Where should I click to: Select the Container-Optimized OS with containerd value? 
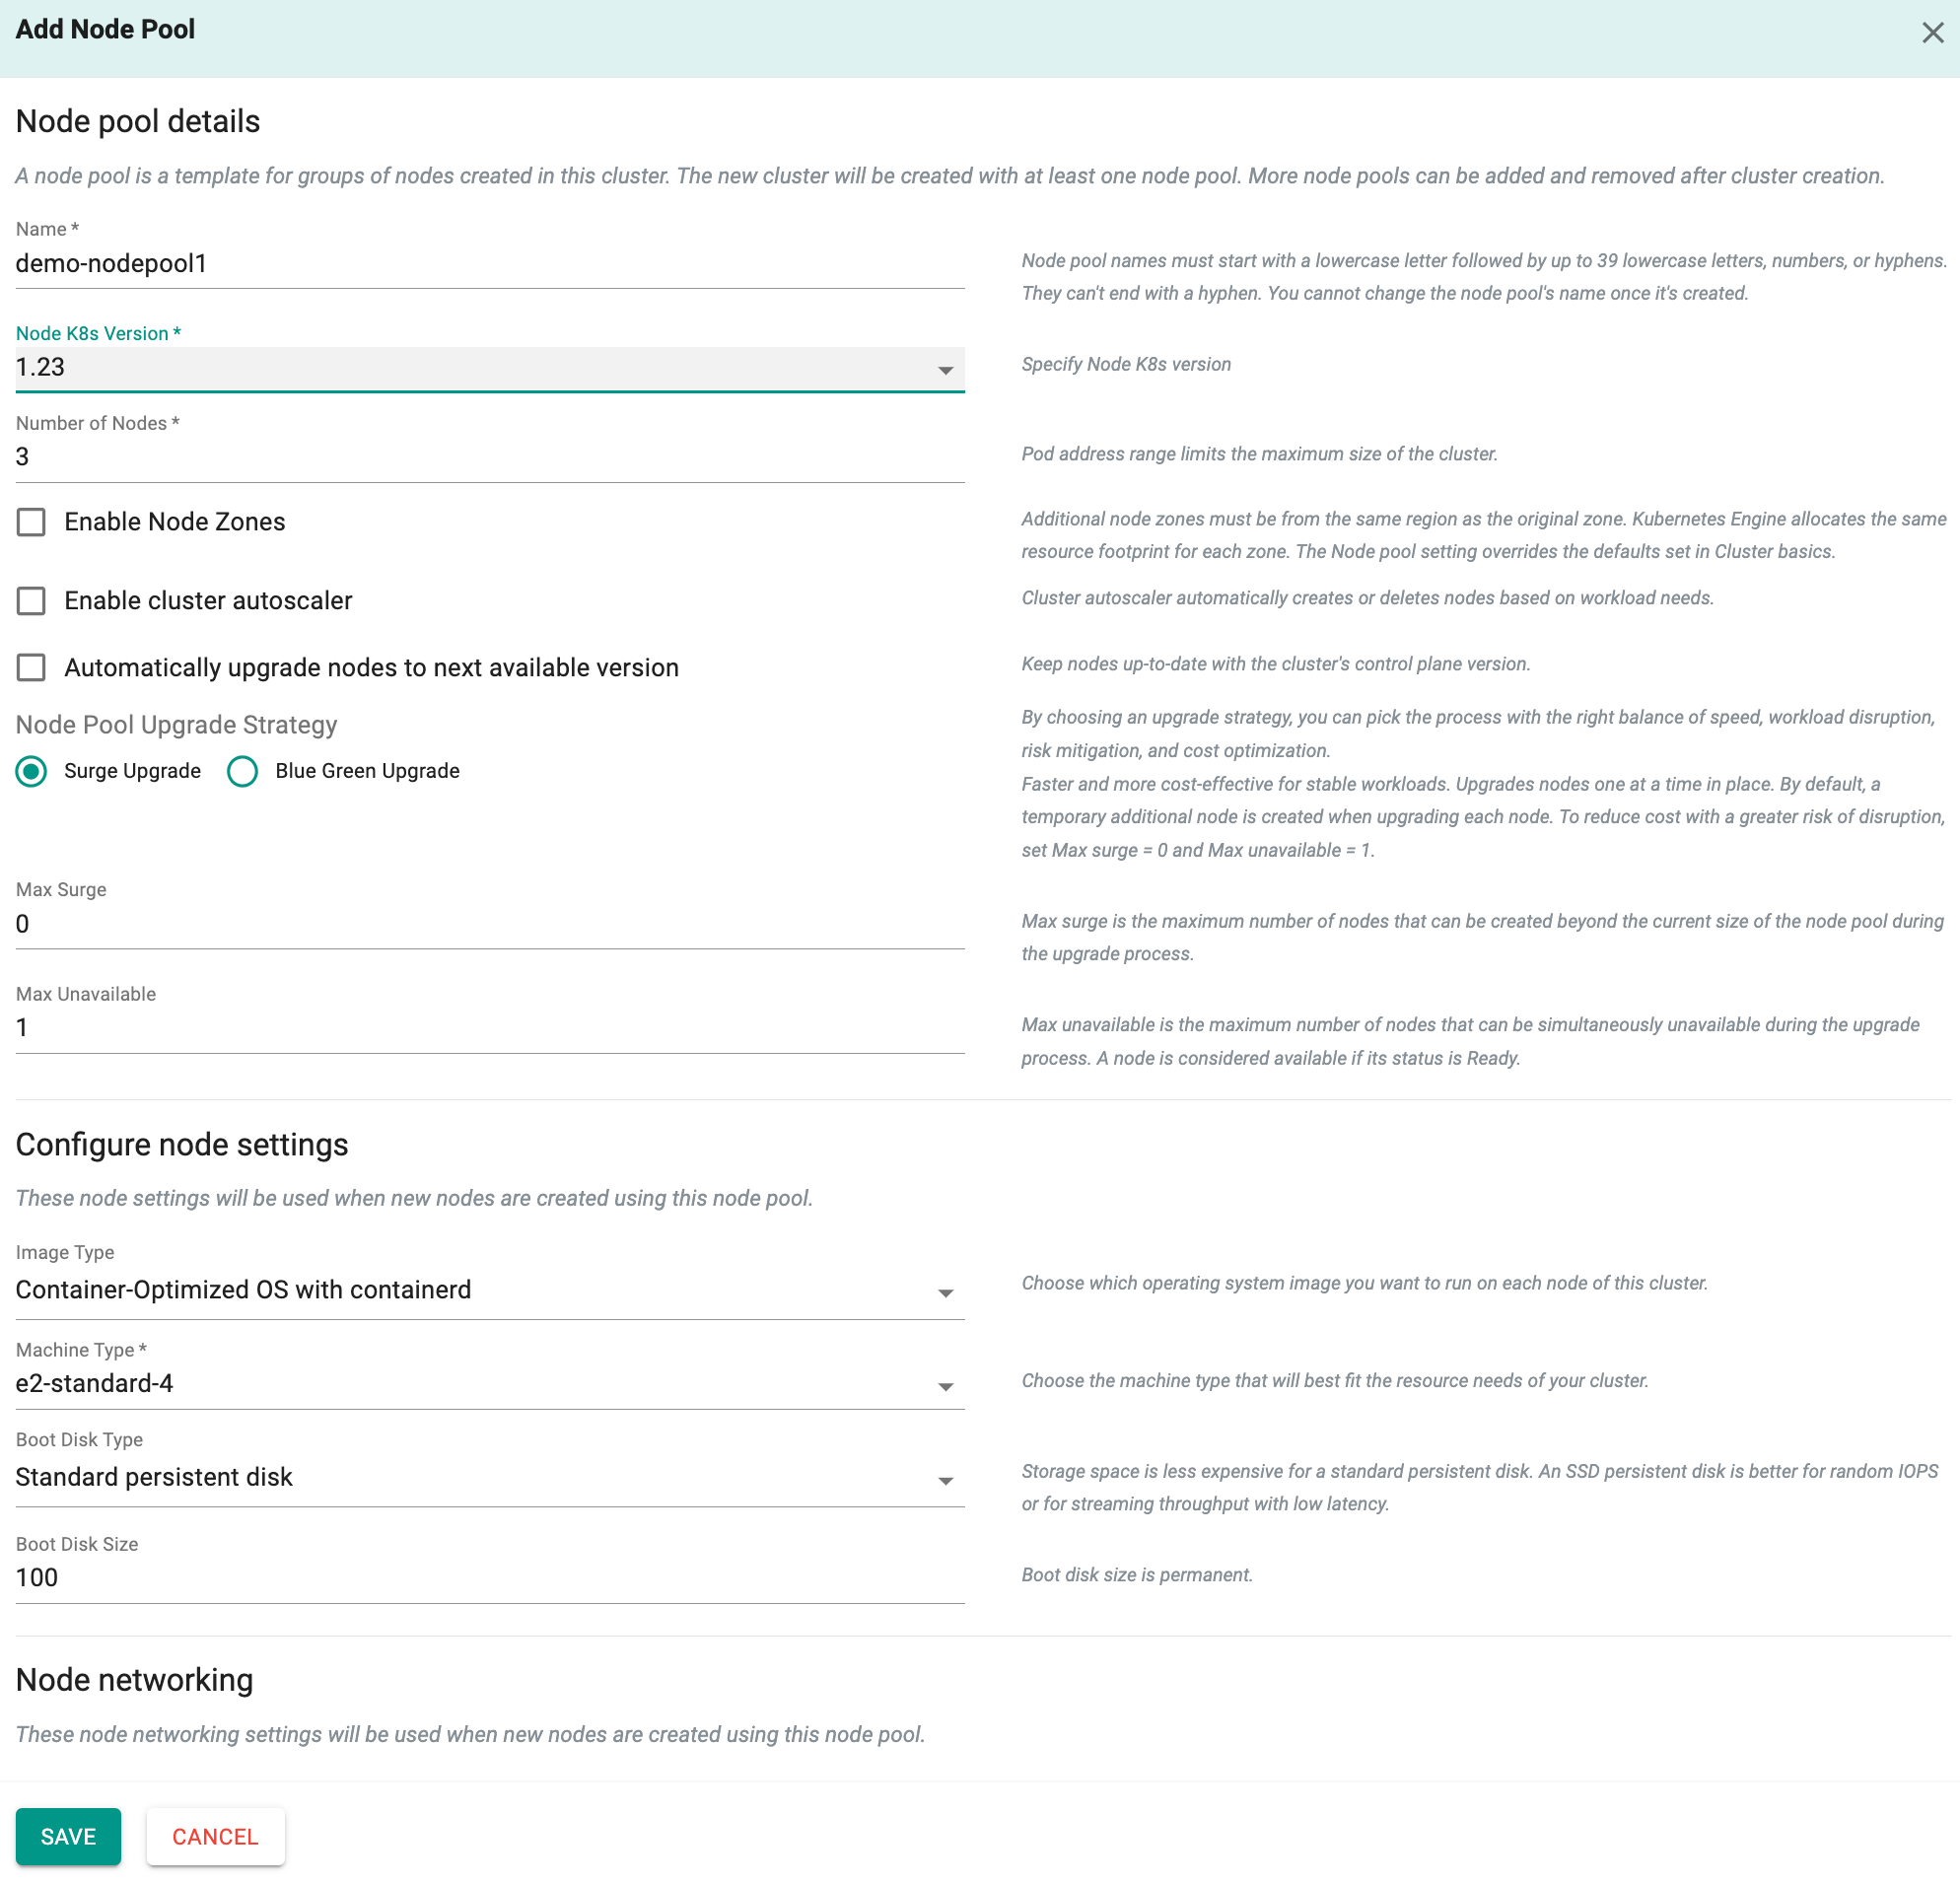(x=243, y=1290)
